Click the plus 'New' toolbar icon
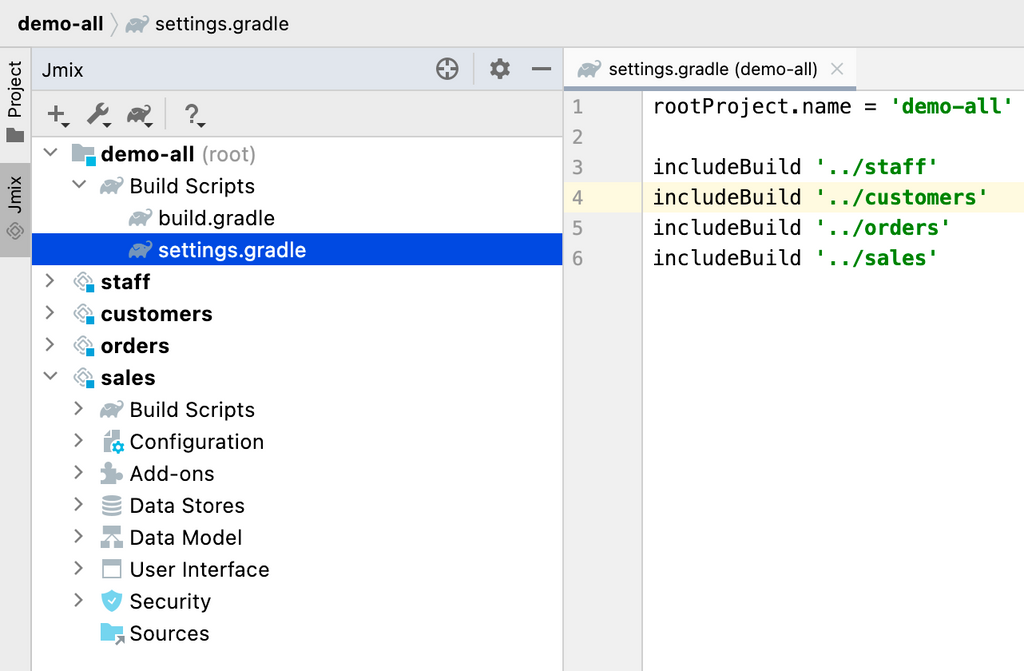Image resolution: width=1024 pixels, height=671 pixels. coord(57,115)
